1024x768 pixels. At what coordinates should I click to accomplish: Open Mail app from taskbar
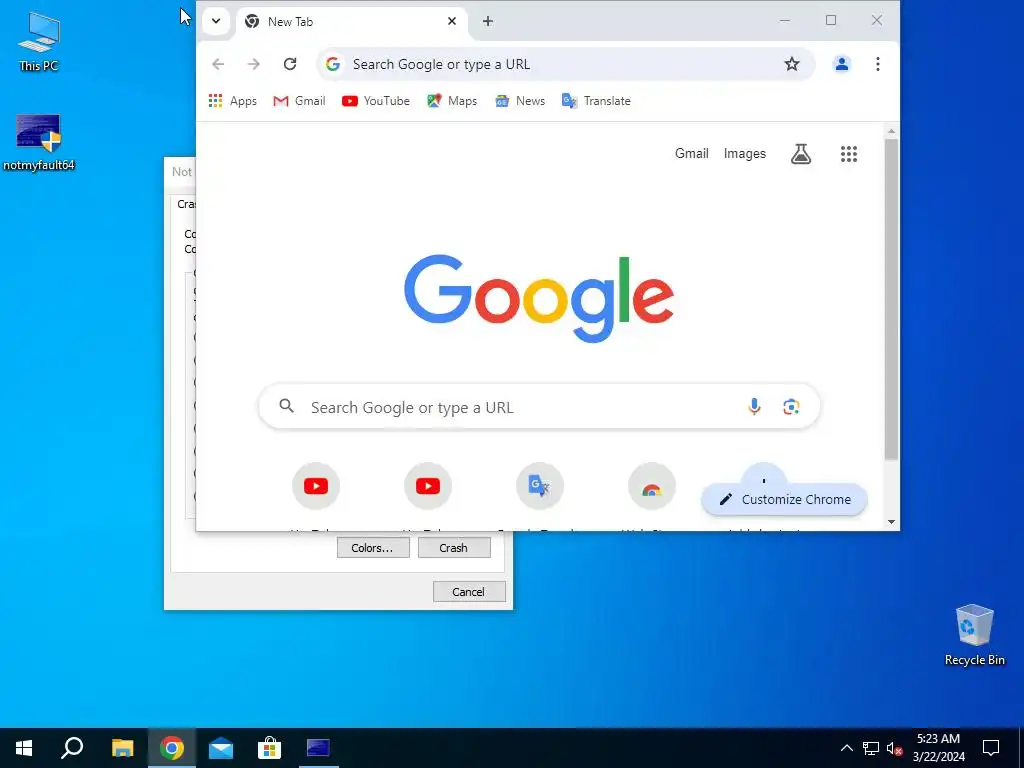(221, 748)
